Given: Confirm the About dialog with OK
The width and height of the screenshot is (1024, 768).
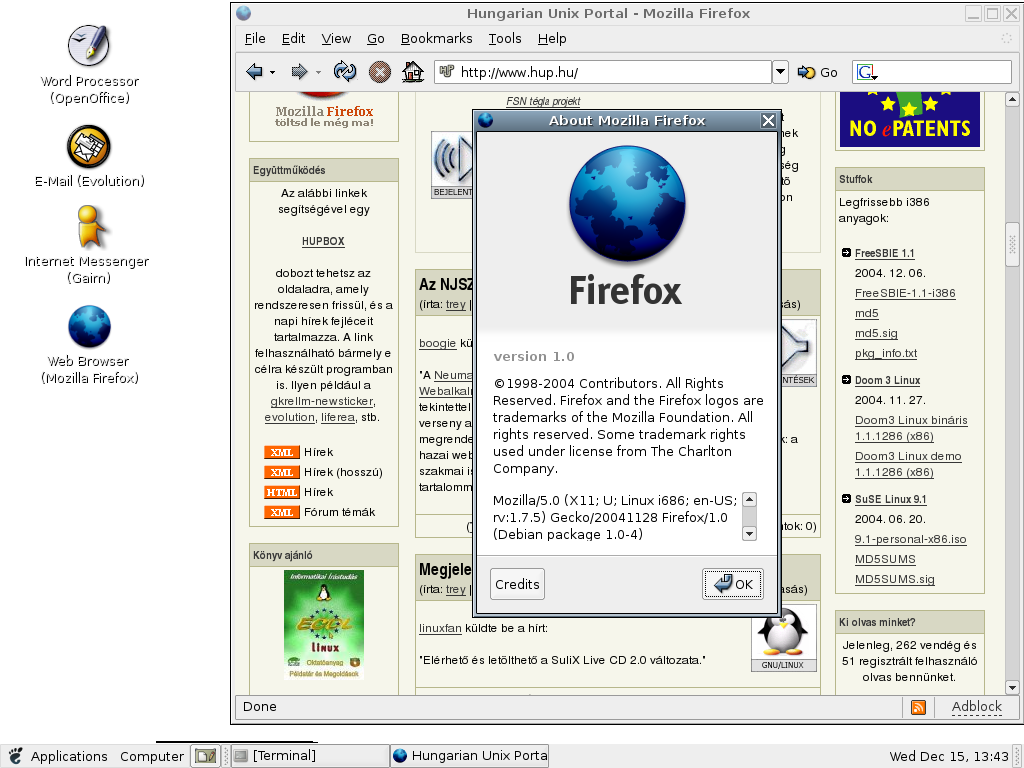Looking at the screenshot, I should click(x=733, y=584).
